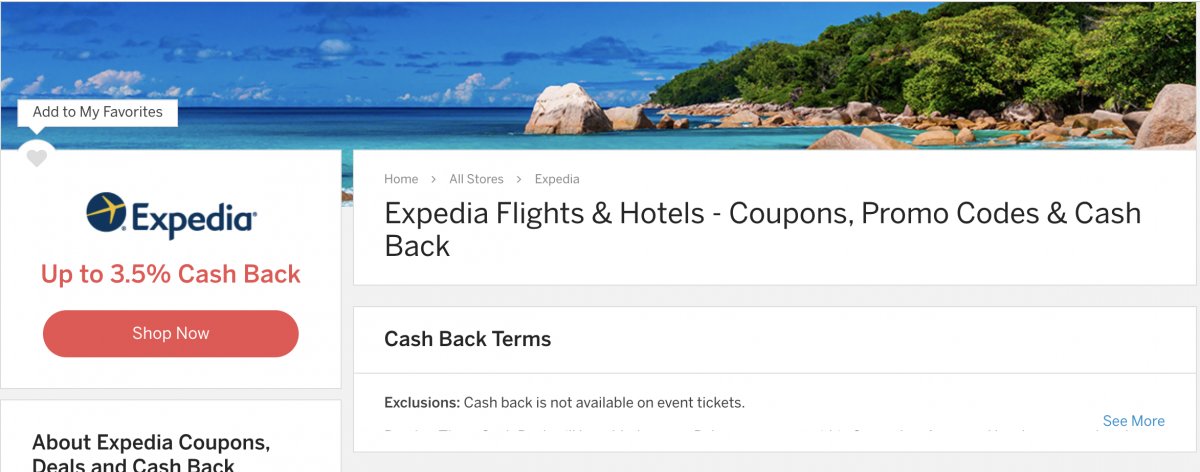Click the Expedia breadcrumb item
The height and width of the screenshot is (472, 1200).
pos(557,179)
